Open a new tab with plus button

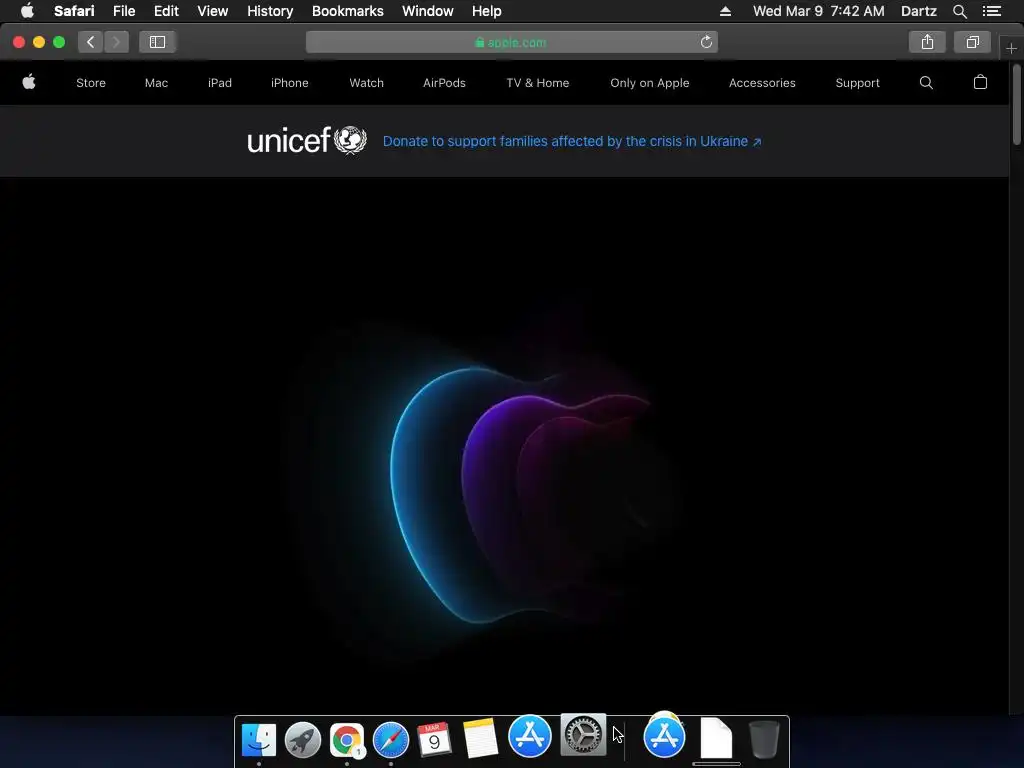pos(1012,48)
